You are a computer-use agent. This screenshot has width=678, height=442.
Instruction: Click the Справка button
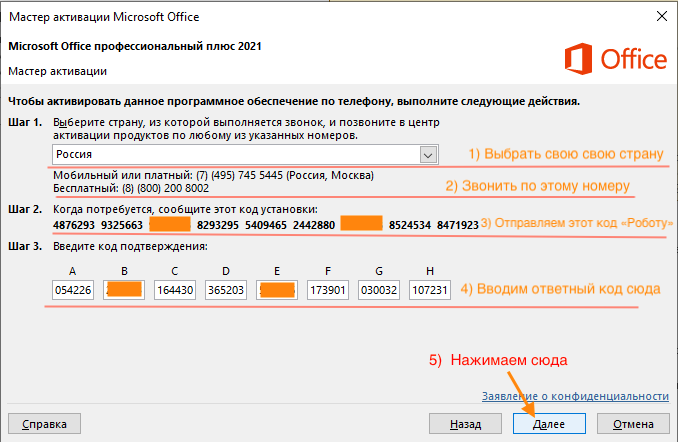(45, 424)
